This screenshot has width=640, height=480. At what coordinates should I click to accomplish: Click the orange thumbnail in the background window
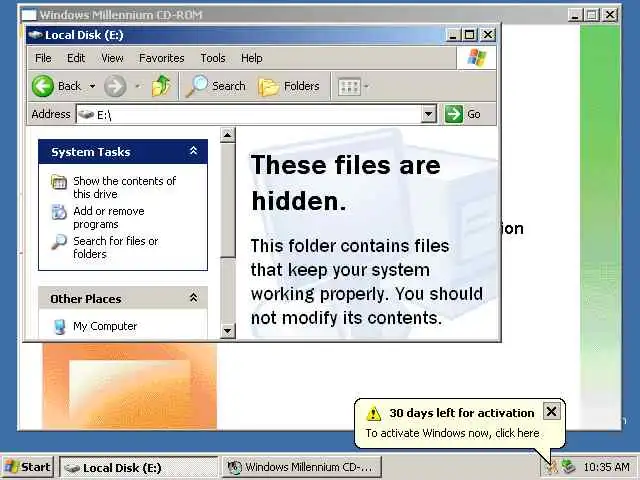point(130,386)
